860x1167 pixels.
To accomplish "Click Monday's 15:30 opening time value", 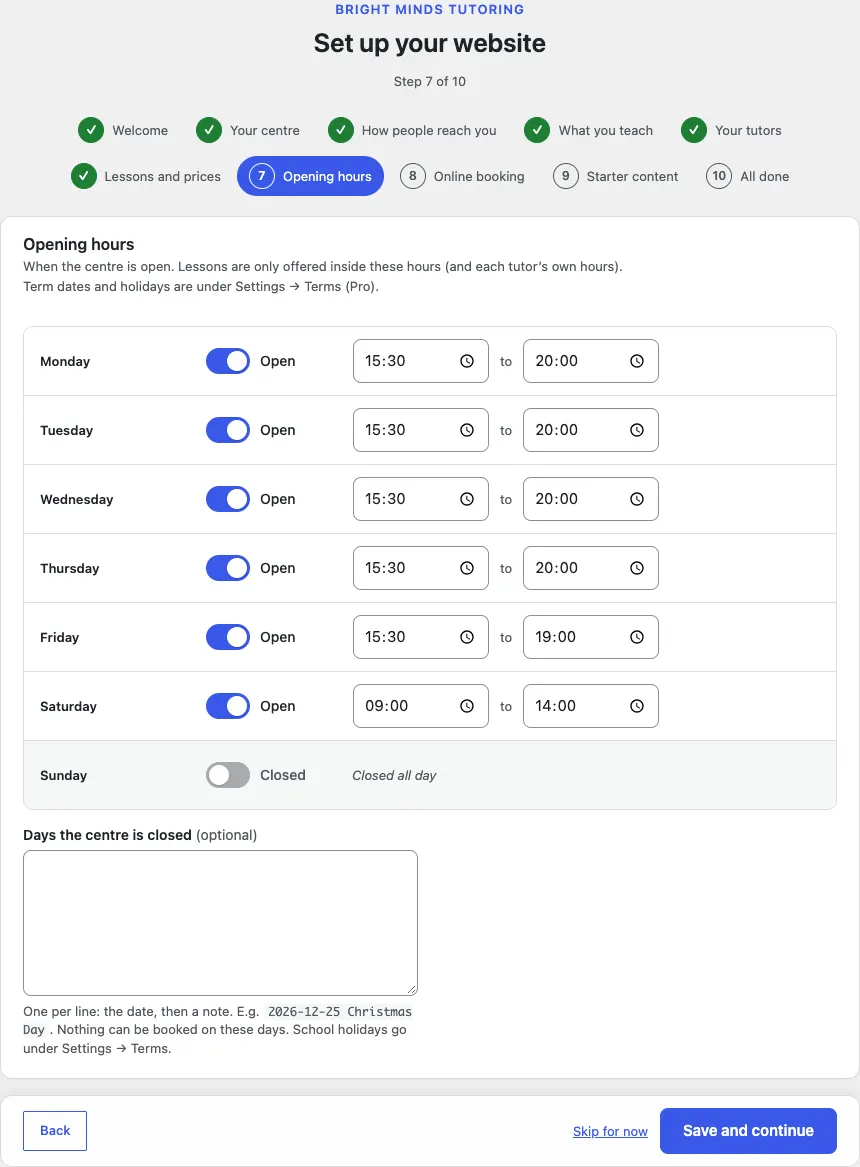I will point(385,361).
